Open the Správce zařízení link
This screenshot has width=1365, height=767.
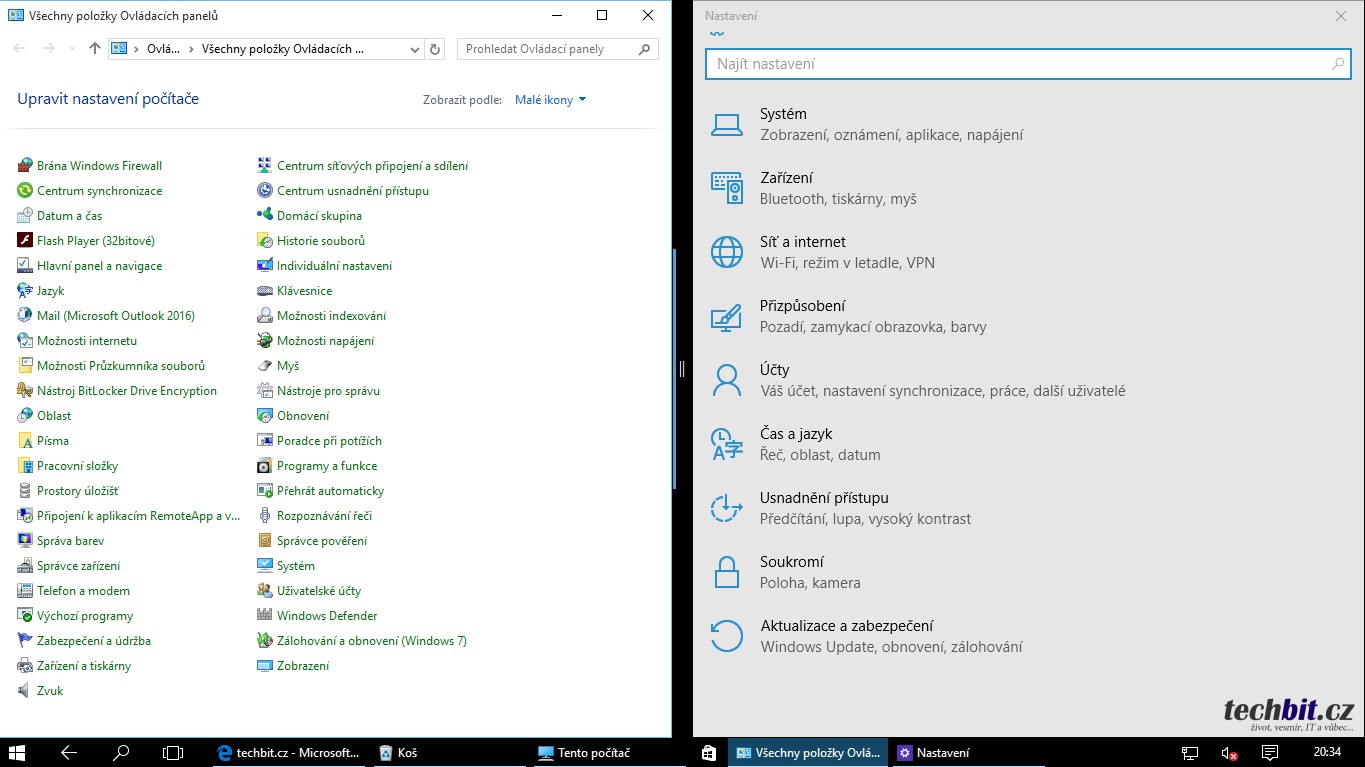point(78,566)
